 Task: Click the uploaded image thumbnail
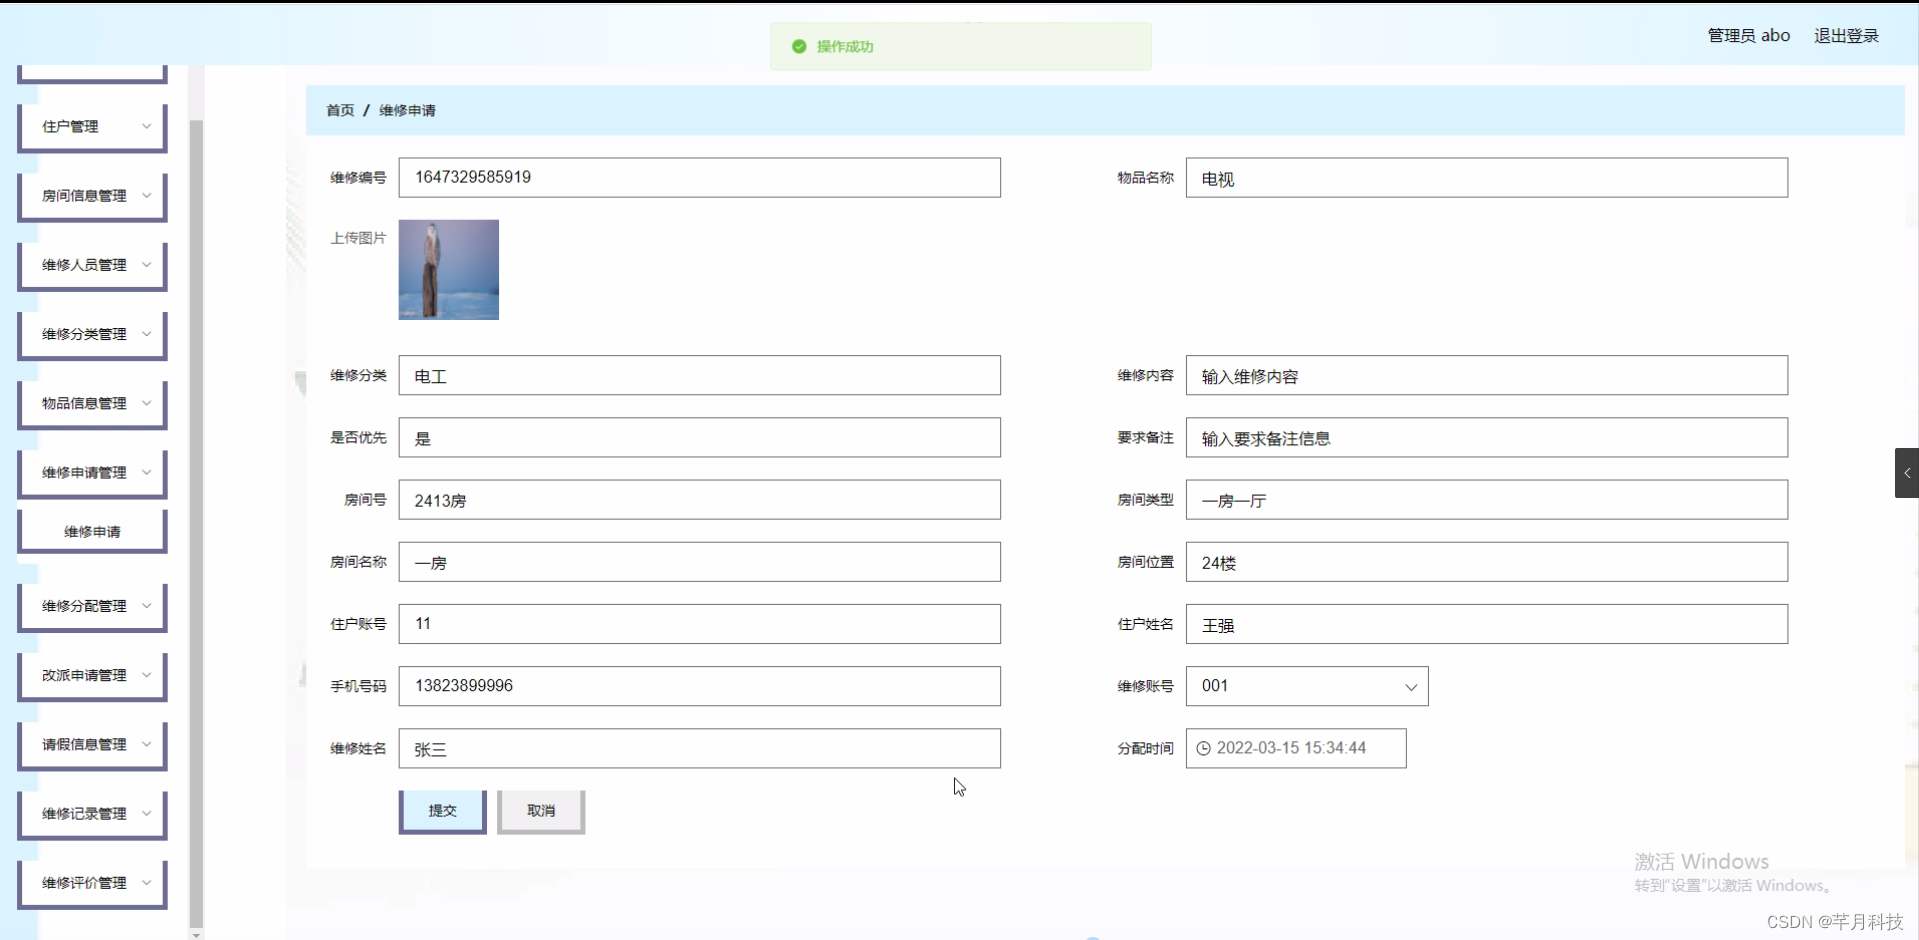[x=448, y=269]
